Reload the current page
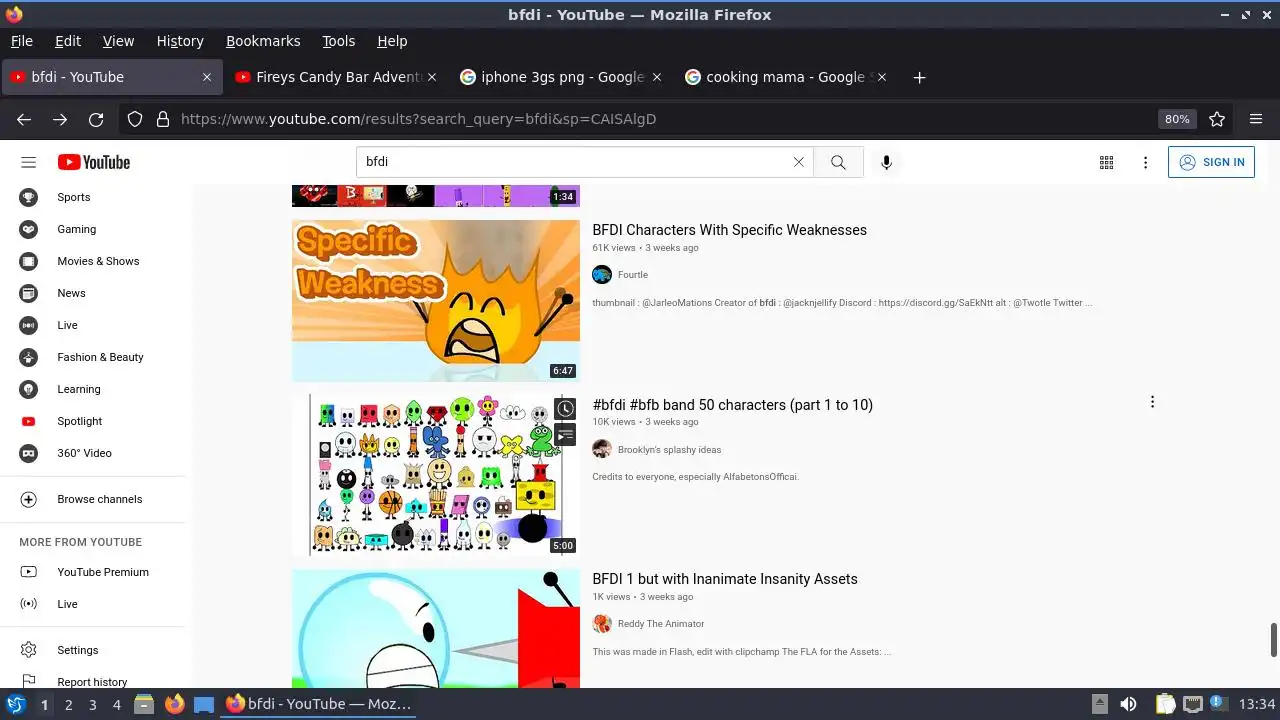 (x=96, y=119)
